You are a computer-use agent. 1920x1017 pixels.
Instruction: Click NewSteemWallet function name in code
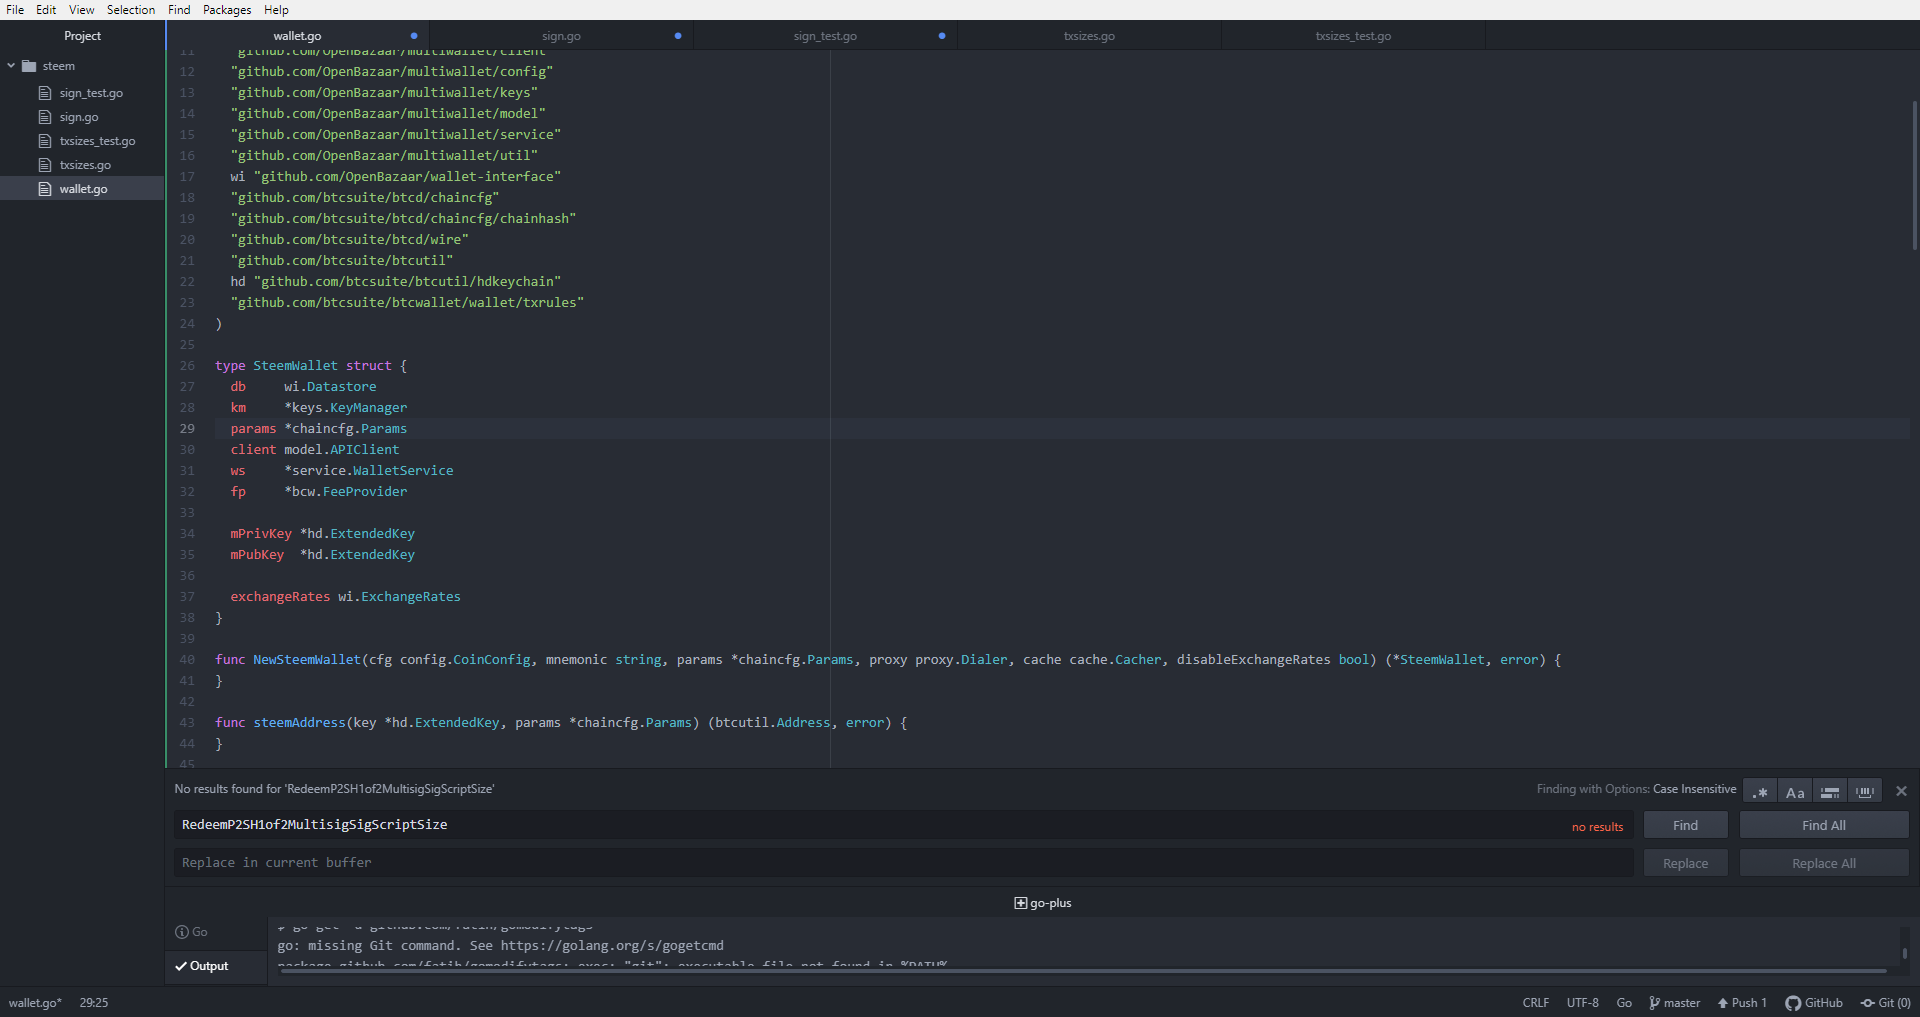(x=307, y=660)
